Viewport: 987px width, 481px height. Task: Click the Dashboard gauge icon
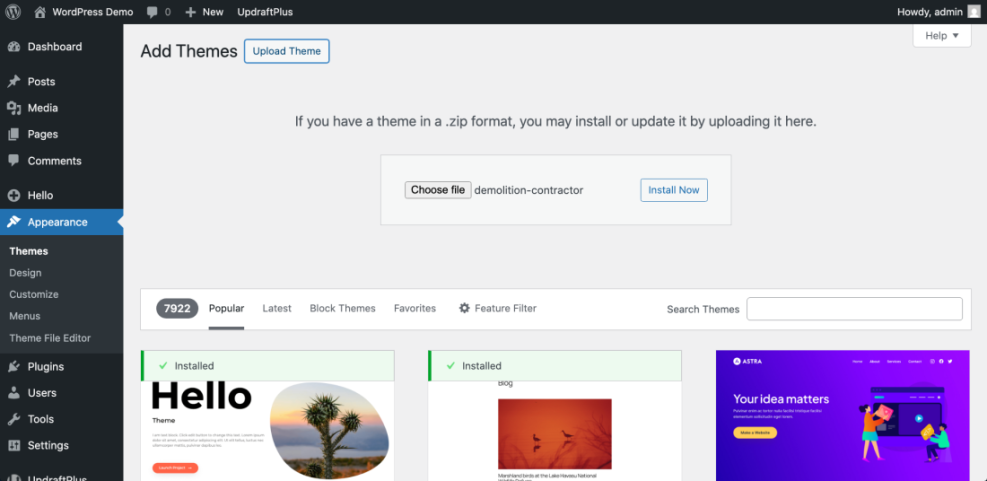point(14,47)
